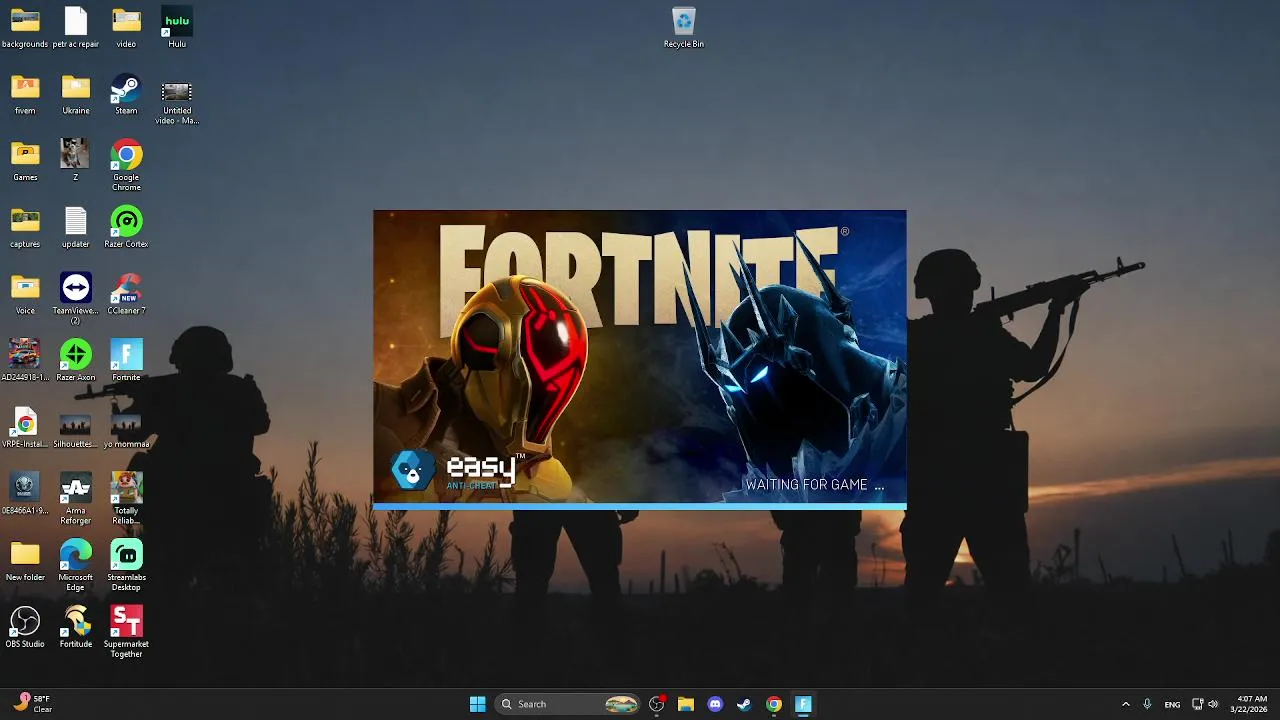Open the Windows Start menu
The width and height of the screenshot is (1280, 720).
click(x=478, y=704)
